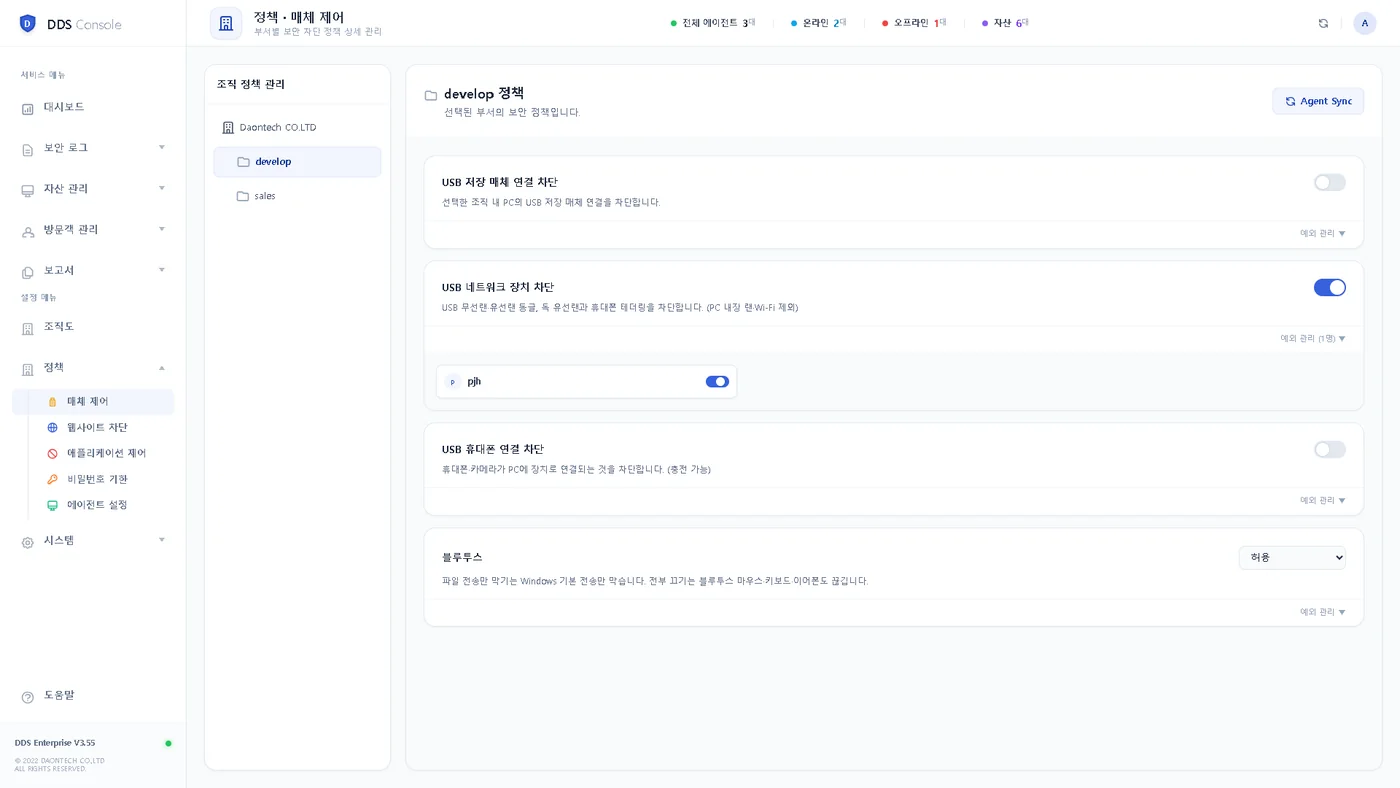Go to 웹사이트 차단 submenu
This screenshot has height=788, width=1400.
93,427
